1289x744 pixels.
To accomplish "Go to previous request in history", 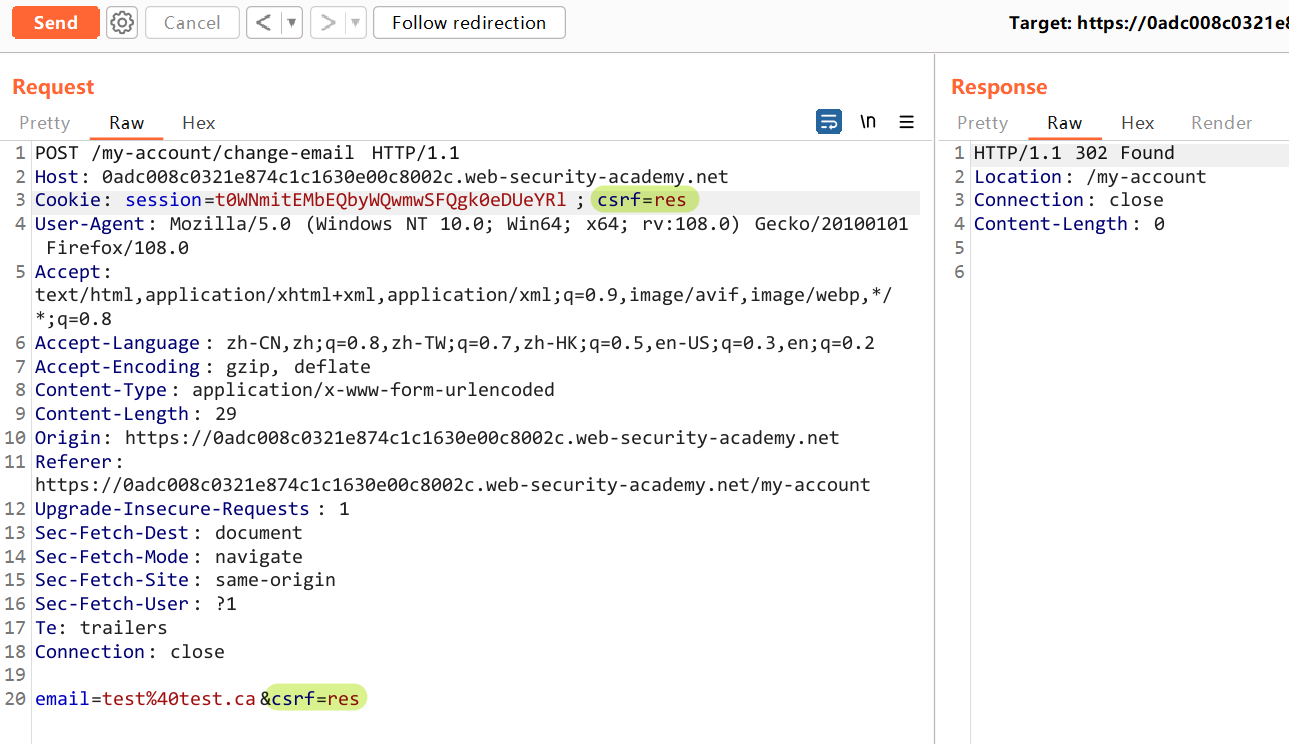I will [x=264, y=22].
